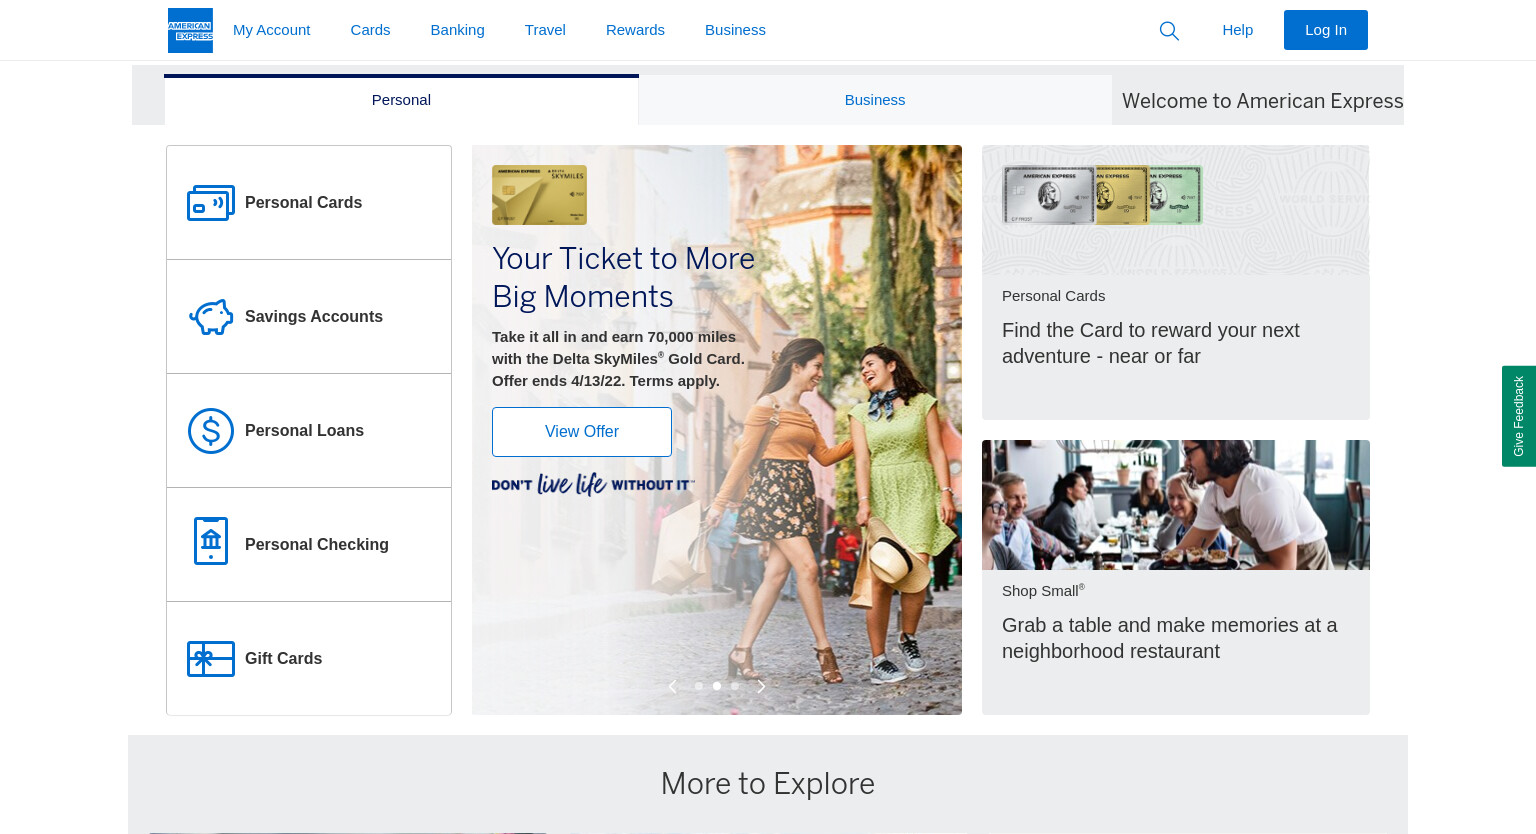Open the search magnifier icon
Image resolution: width=1536 pixels, height=834 pixels.
[1169, 31]
